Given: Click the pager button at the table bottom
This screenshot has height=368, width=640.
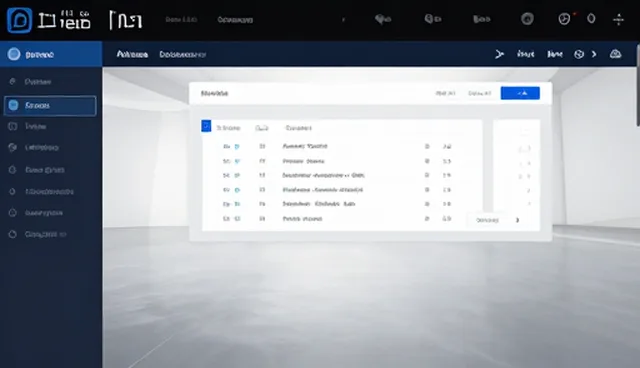Looking at the screenshot, I should click(x=487, y=220).
